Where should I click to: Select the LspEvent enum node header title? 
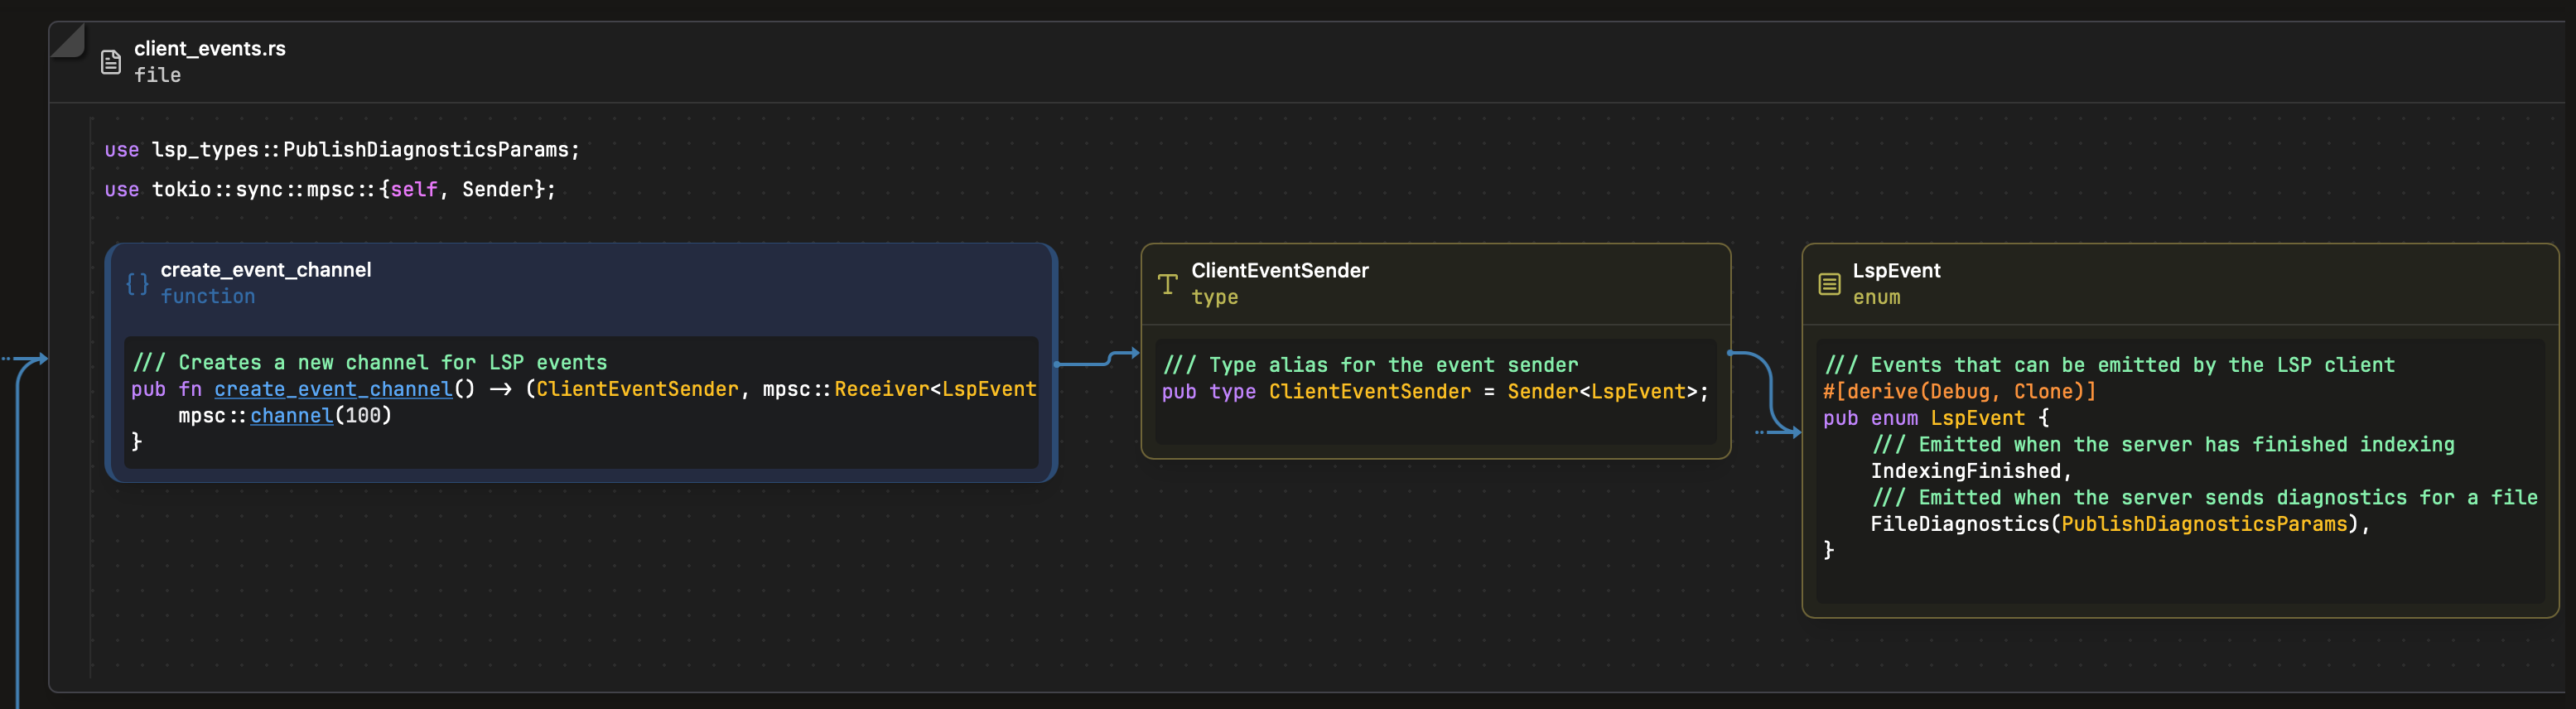point(1895,271)
